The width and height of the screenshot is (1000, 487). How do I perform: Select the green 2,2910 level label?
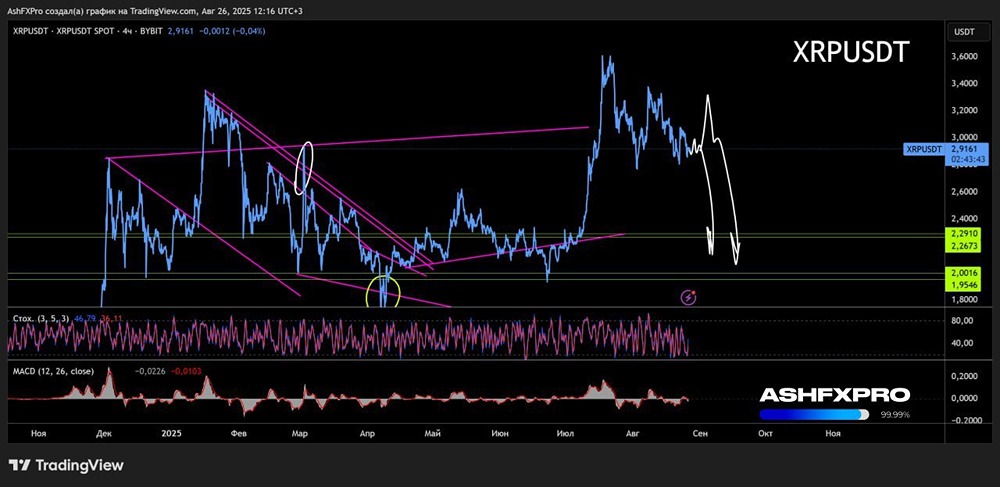pyautogui.click(x=962, y=233)
